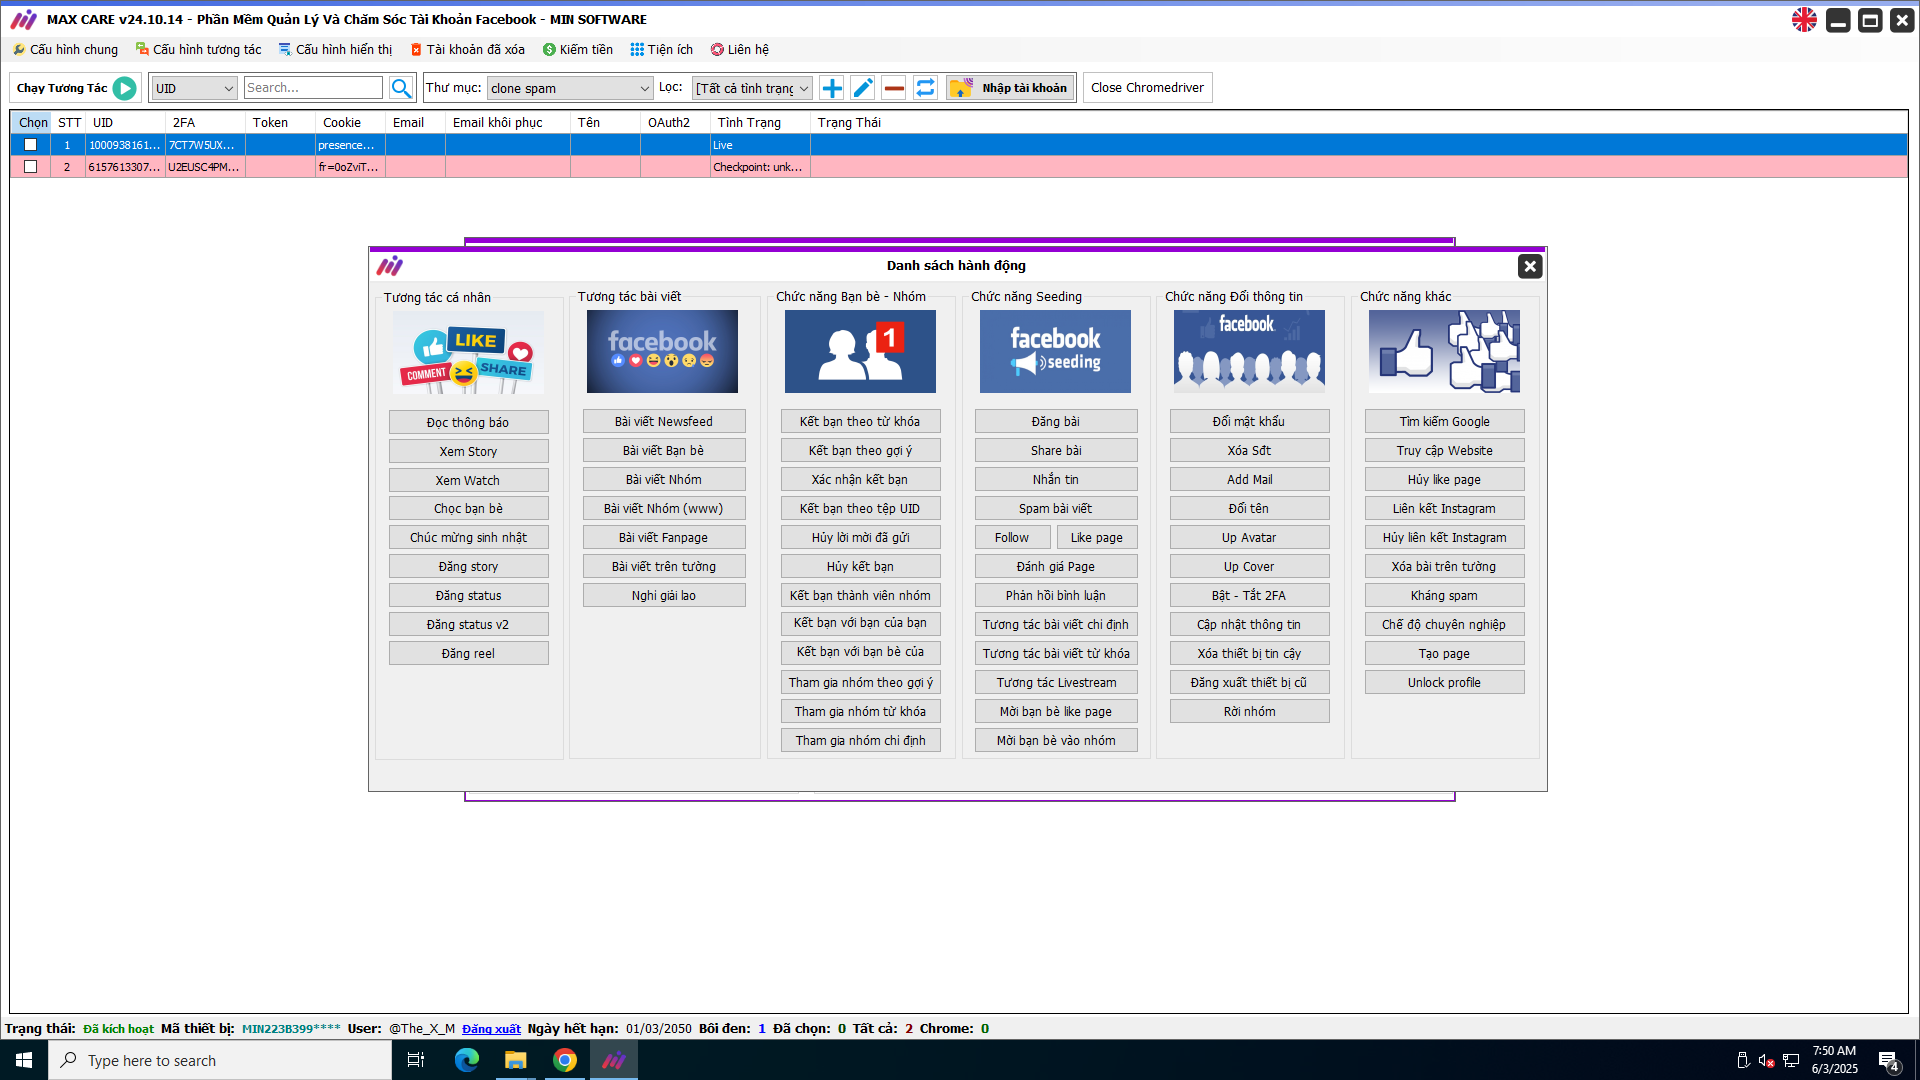The width and height of the screenshot is (1920, 1080).
Task: Click the pencil edit-folder icon
Action: (x=863, y=88)
